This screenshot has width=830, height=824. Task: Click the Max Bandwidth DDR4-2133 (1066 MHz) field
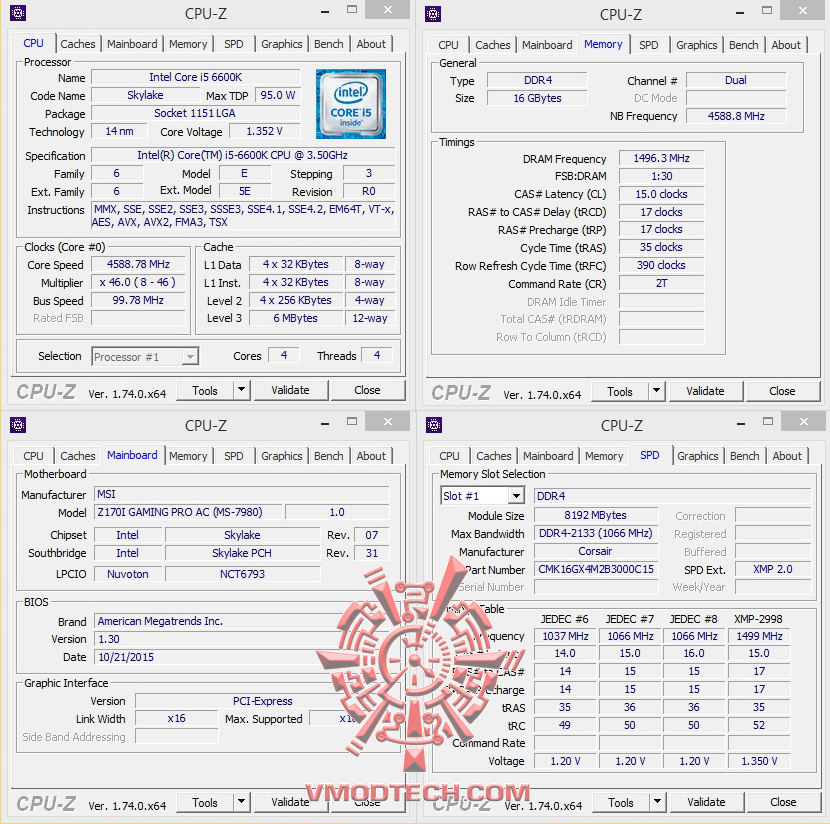coord(596,533)
